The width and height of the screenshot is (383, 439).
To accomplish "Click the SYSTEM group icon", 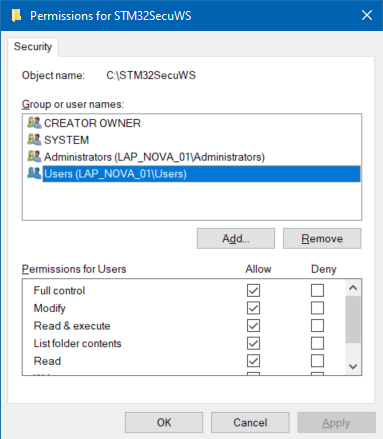I will 34,140.
